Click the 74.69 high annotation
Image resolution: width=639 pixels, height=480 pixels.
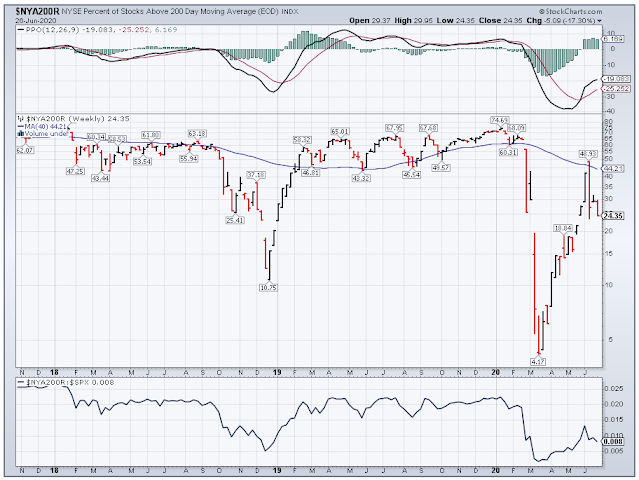click(x=500, y=120)
